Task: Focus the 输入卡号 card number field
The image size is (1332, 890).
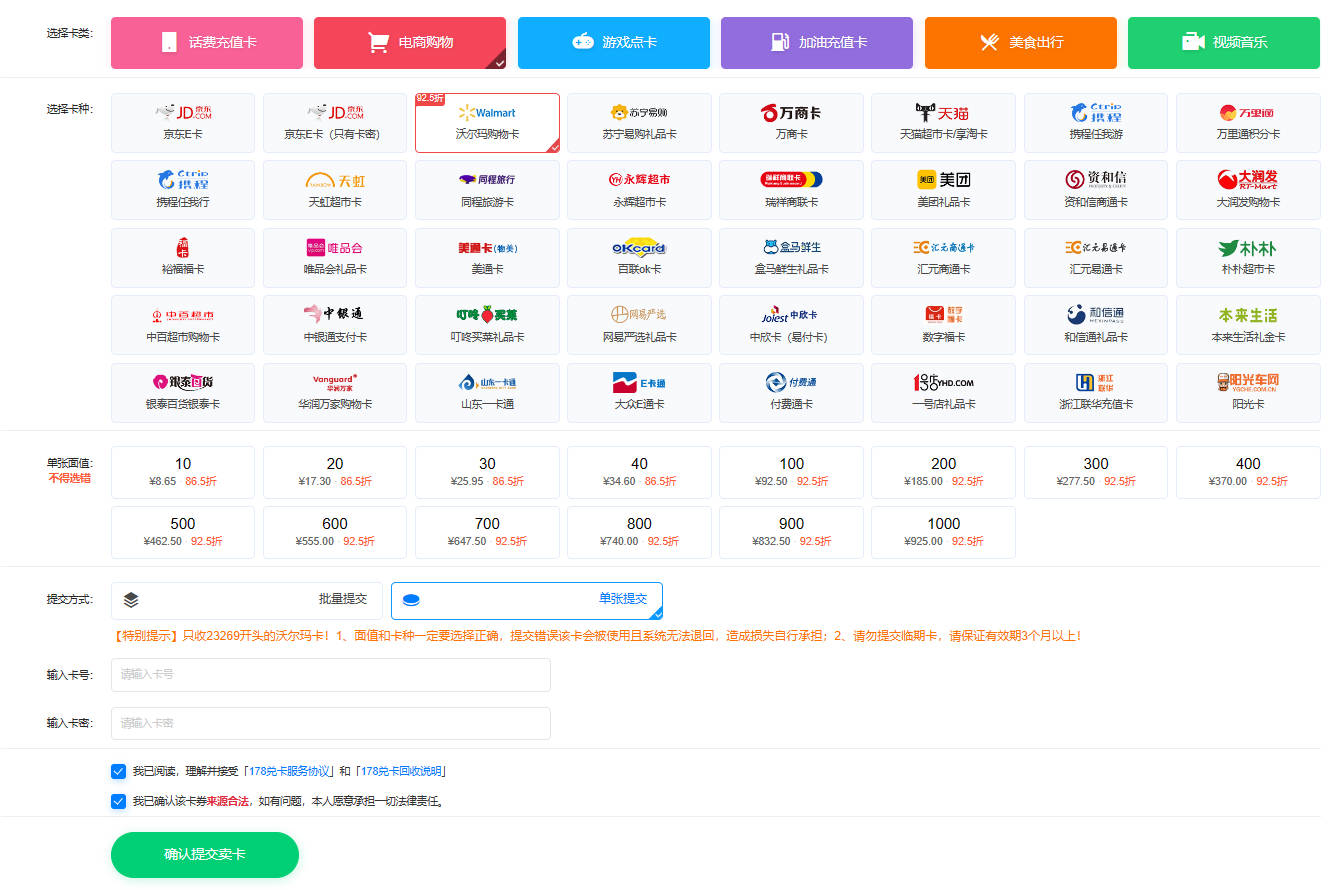Action: click(331, 675)
